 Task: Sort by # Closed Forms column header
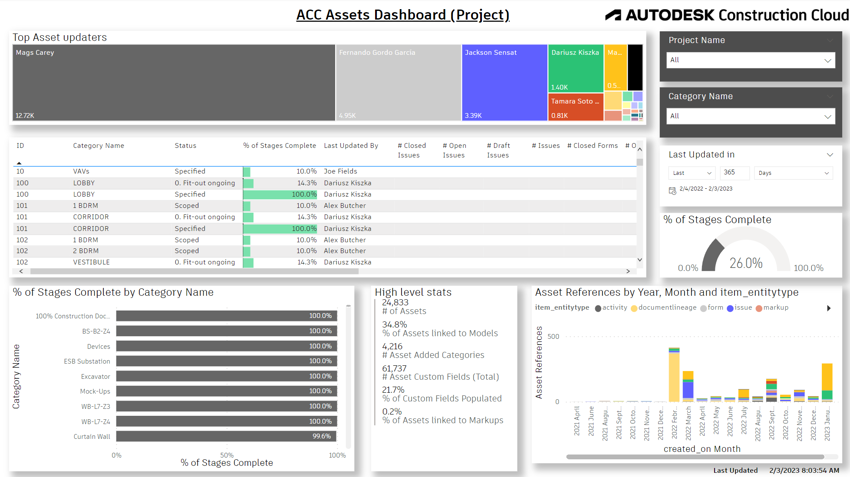(x=592, y=146)
